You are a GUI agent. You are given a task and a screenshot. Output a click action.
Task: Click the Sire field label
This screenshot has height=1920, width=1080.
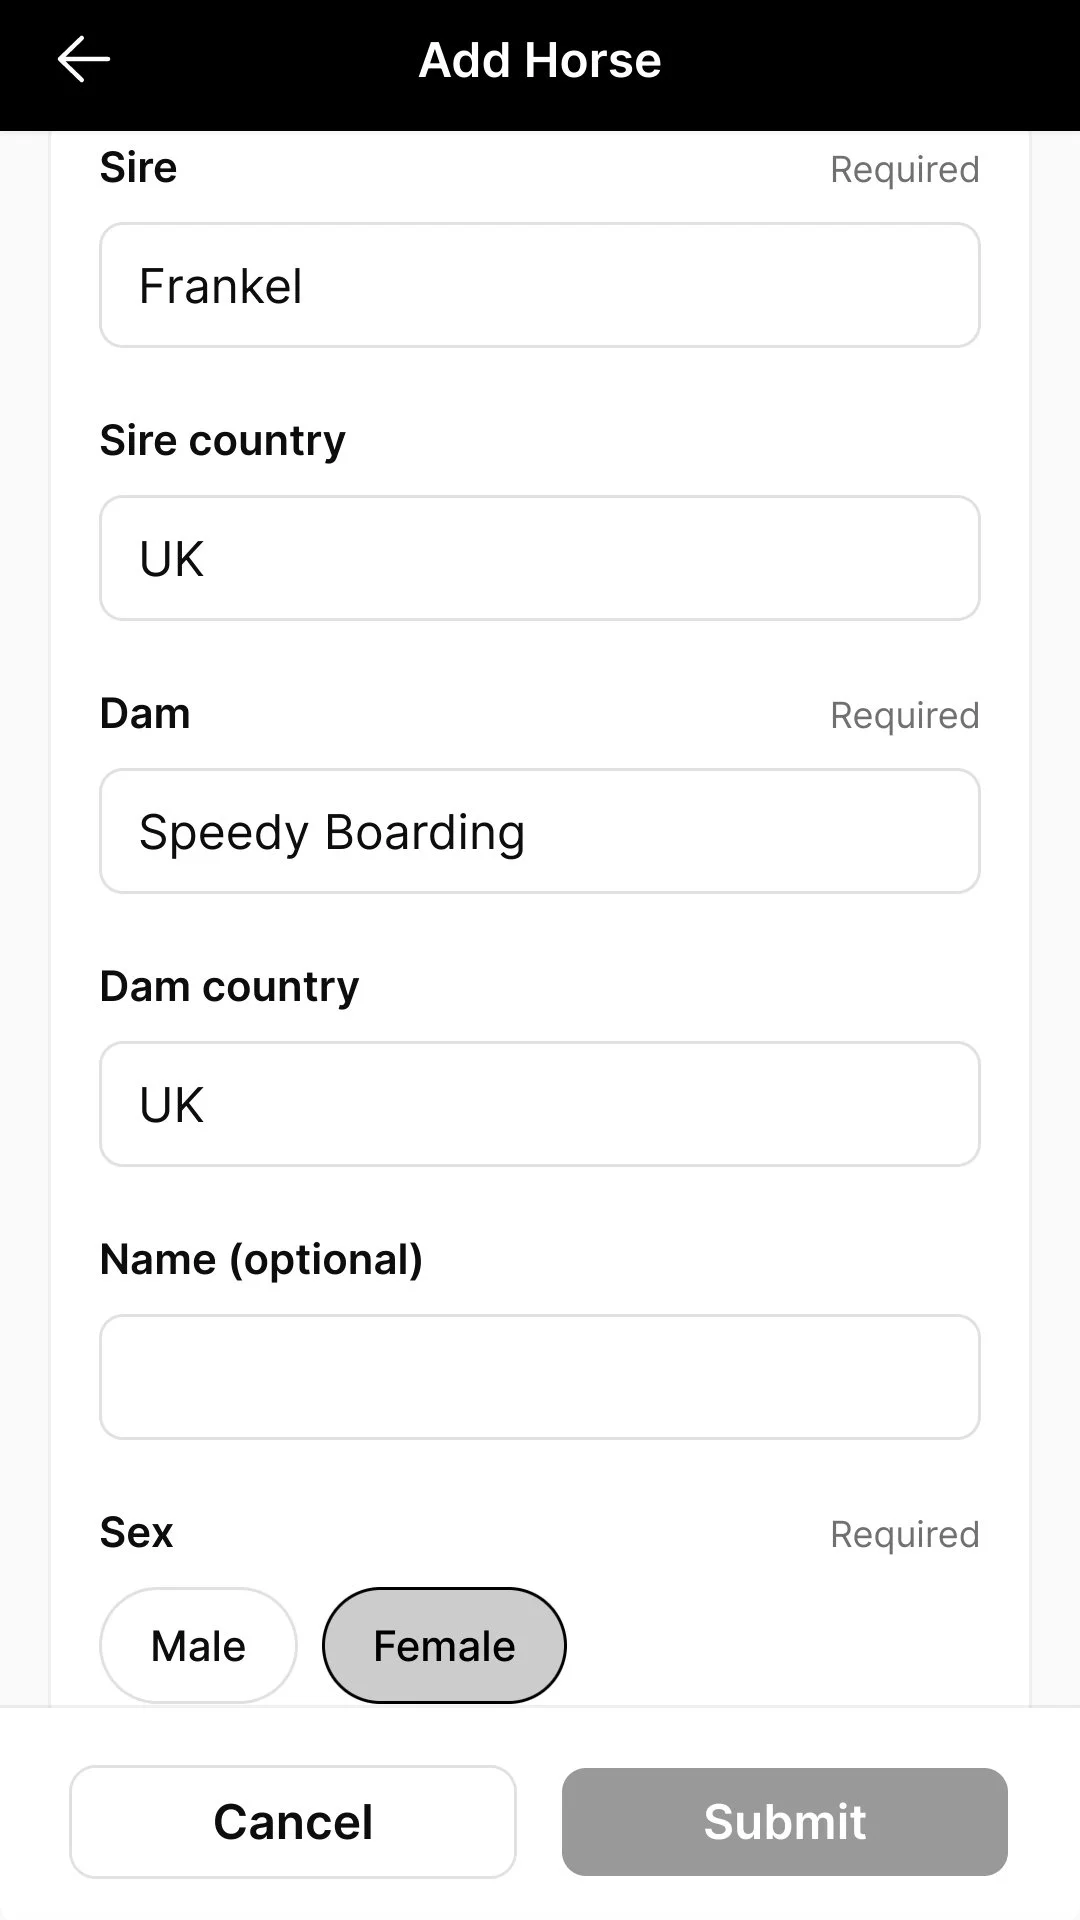click(139, 168)
